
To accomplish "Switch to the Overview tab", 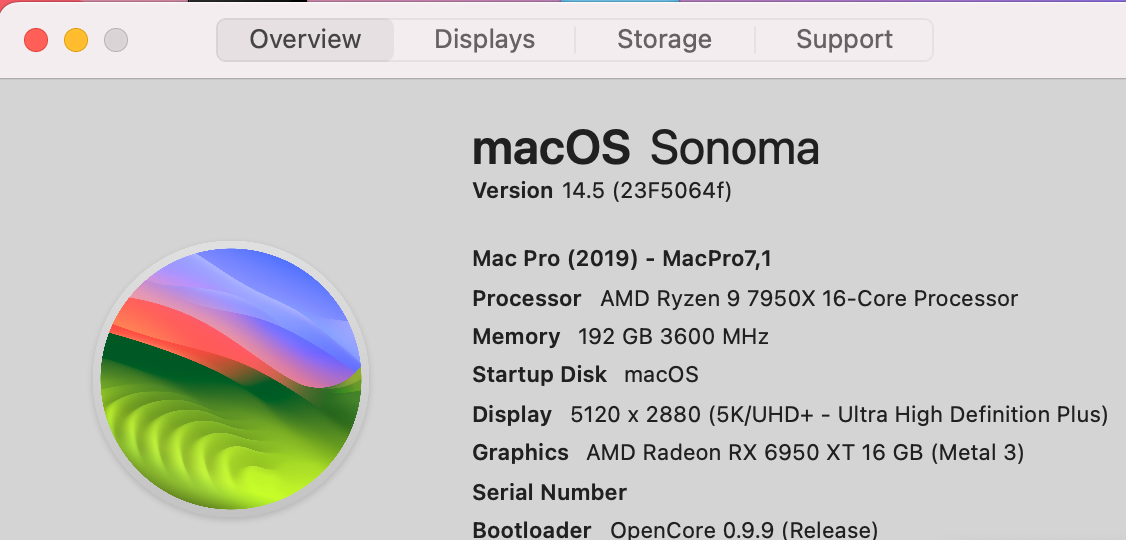I will (305, 40).
